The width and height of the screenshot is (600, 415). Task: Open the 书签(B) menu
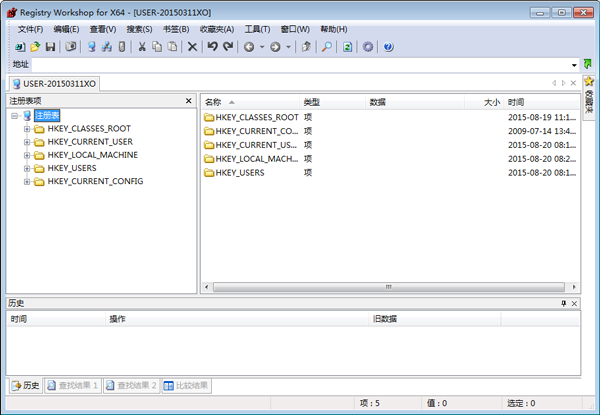point(176,29)
